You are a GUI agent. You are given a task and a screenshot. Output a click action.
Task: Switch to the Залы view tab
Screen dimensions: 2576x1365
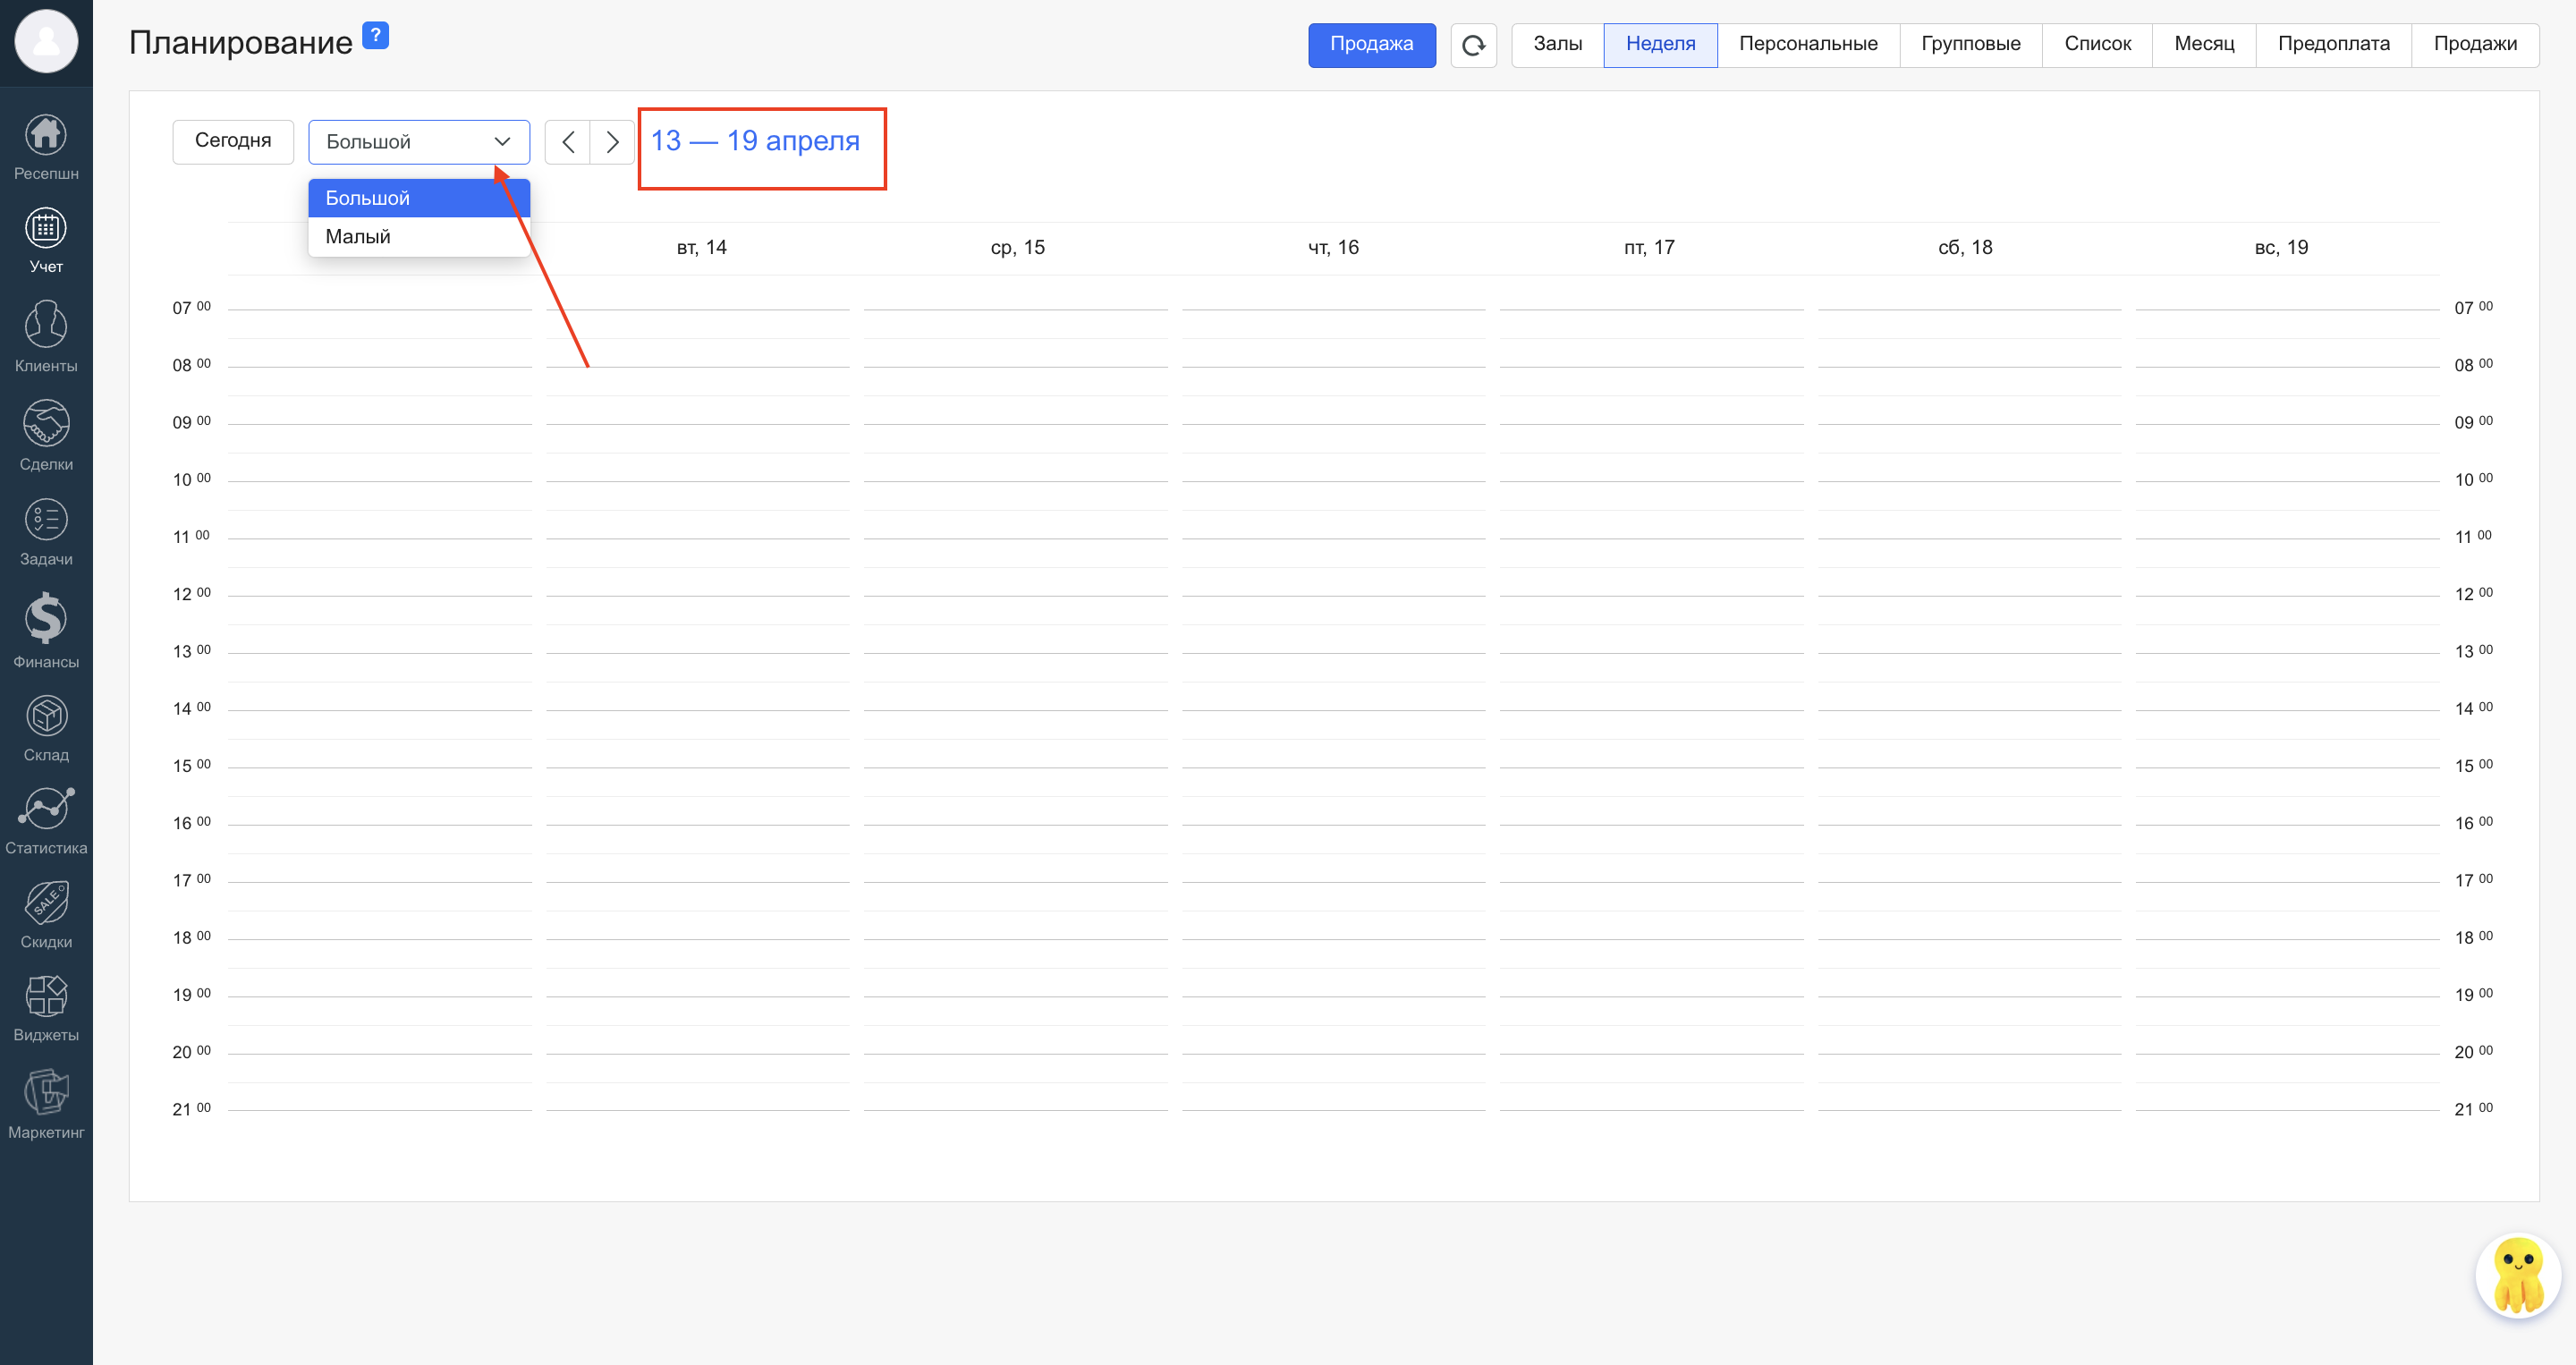1557,44
